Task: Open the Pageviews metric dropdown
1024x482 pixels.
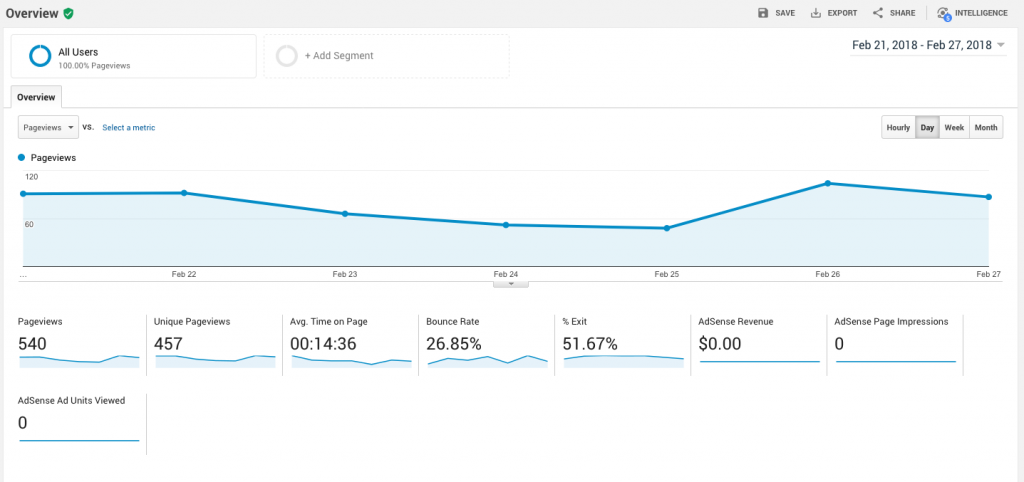Action: tap(48, 128)
